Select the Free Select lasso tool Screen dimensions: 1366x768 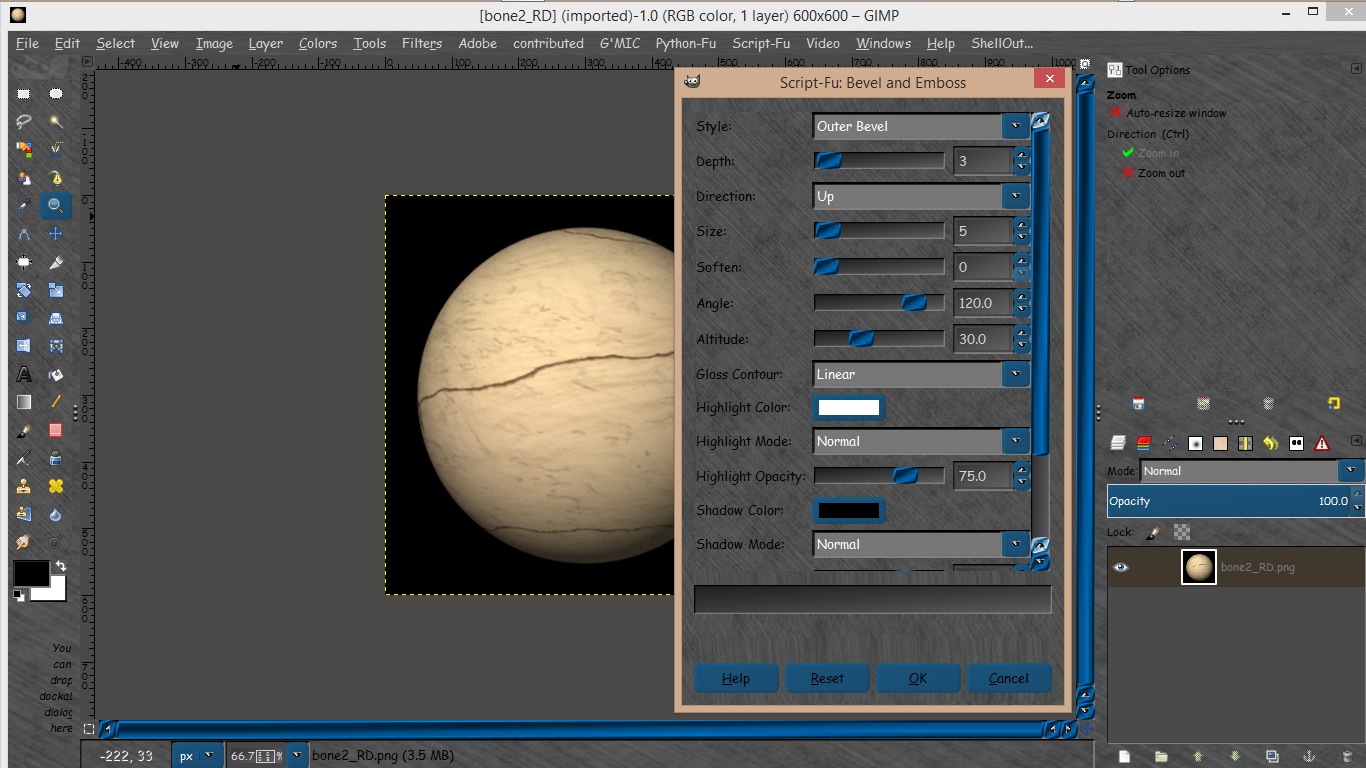[24, 122]
